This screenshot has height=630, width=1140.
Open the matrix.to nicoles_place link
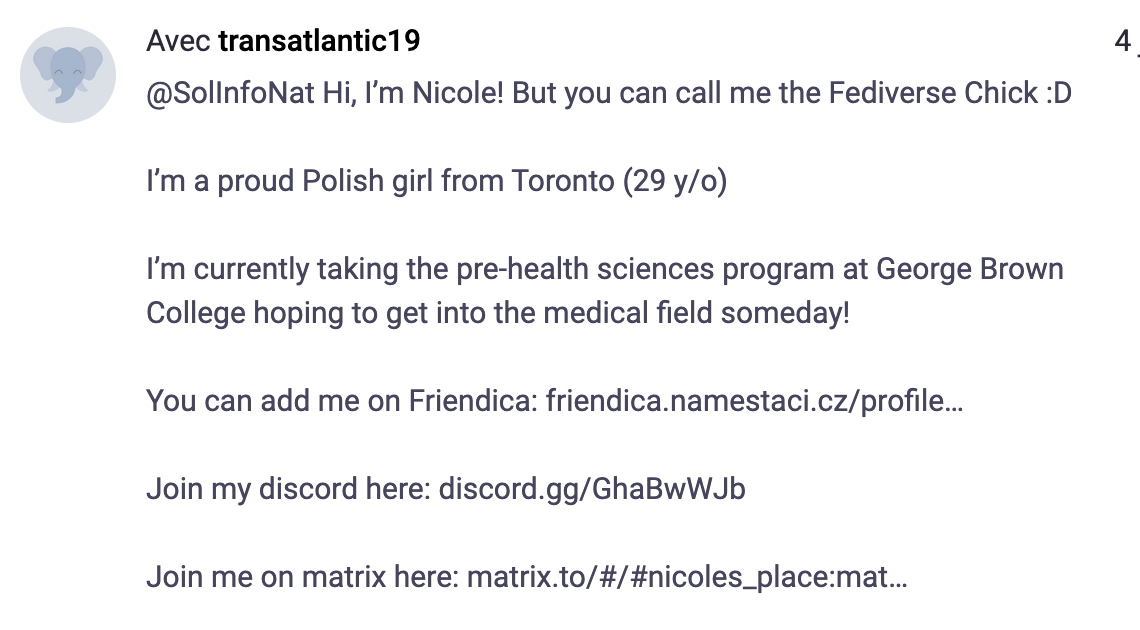coord(687,577)
